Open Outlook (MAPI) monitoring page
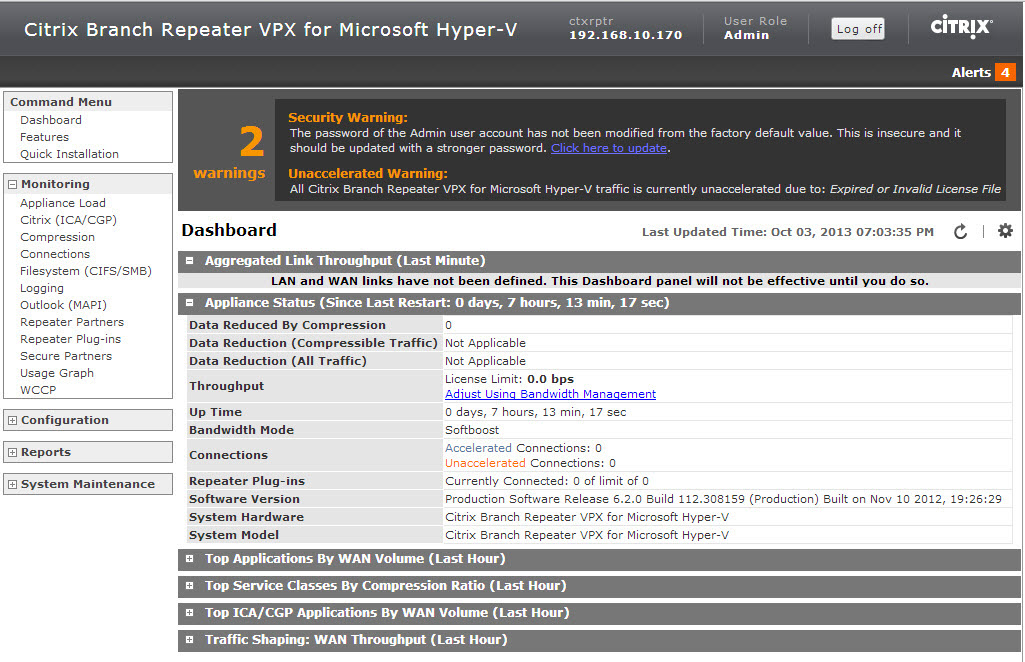 (x=63, y=305)
